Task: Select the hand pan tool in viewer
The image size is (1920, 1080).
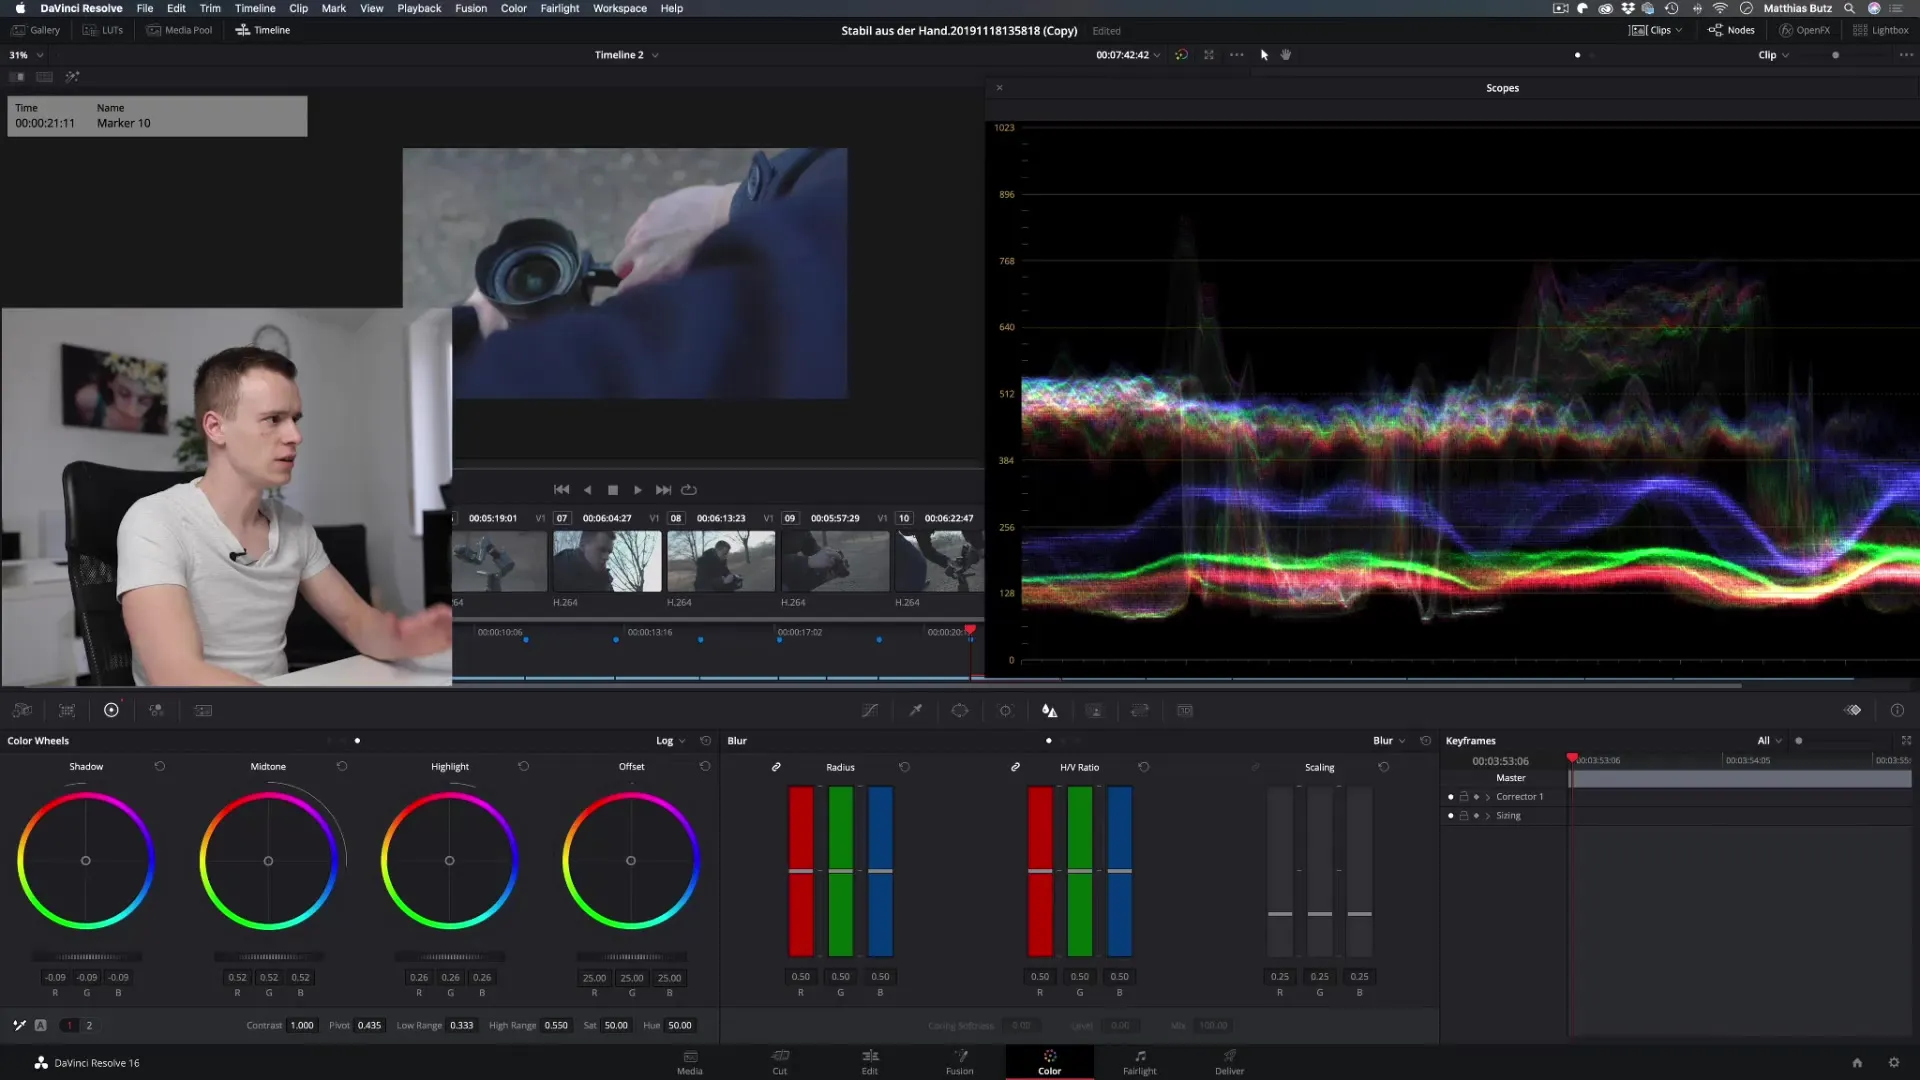Action: [1286, 55]
